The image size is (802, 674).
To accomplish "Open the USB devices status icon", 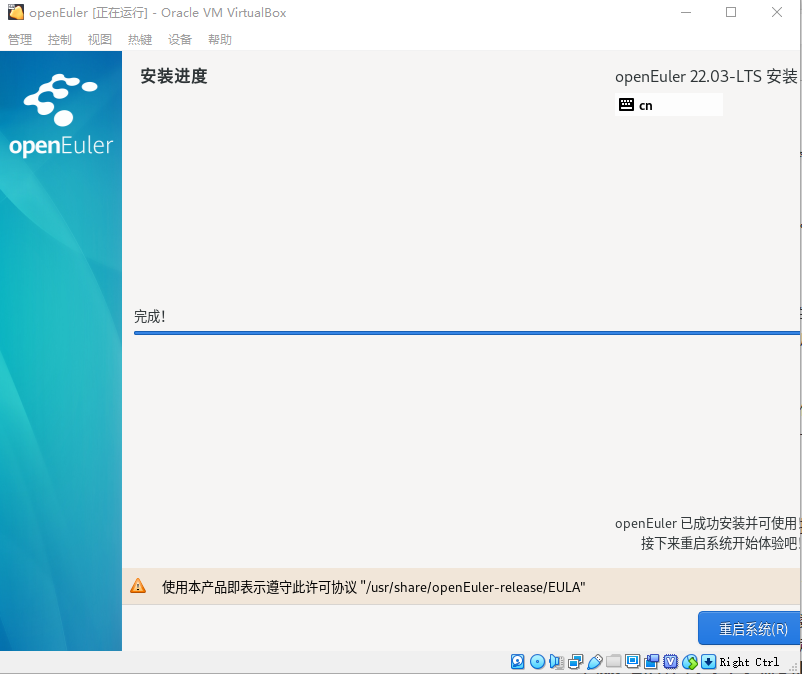I will 595,661.
